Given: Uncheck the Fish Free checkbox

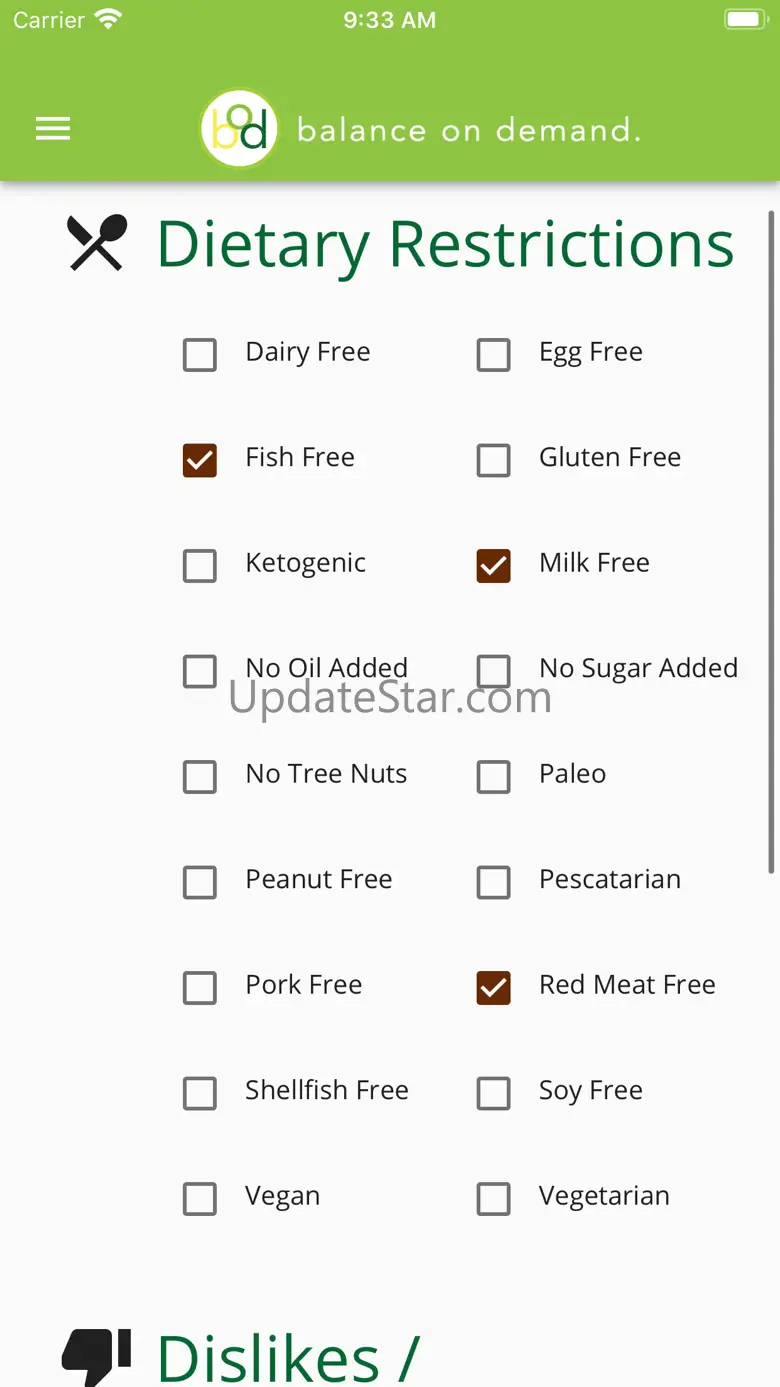Looking at the screenshot, I should click(x=200, y=460).
